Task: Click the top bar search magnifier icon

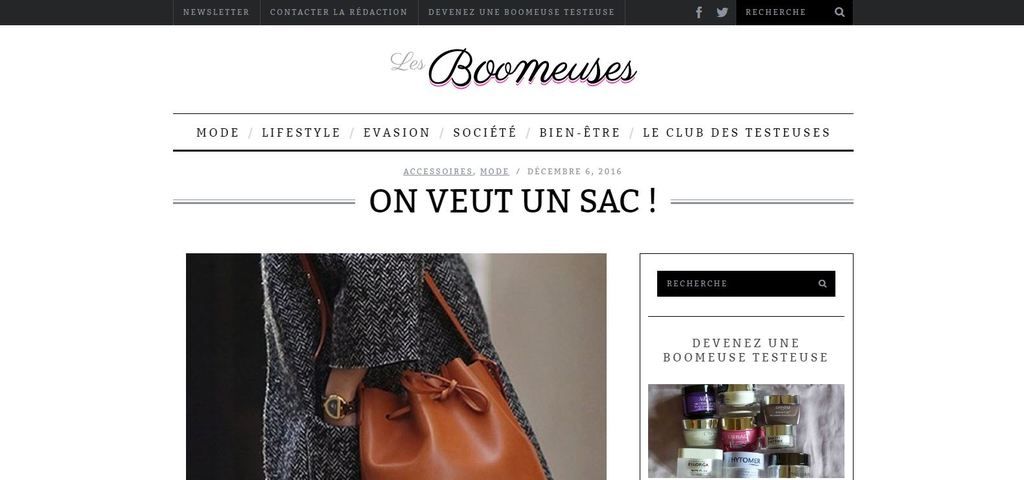Action: click(x=840, y=12)
